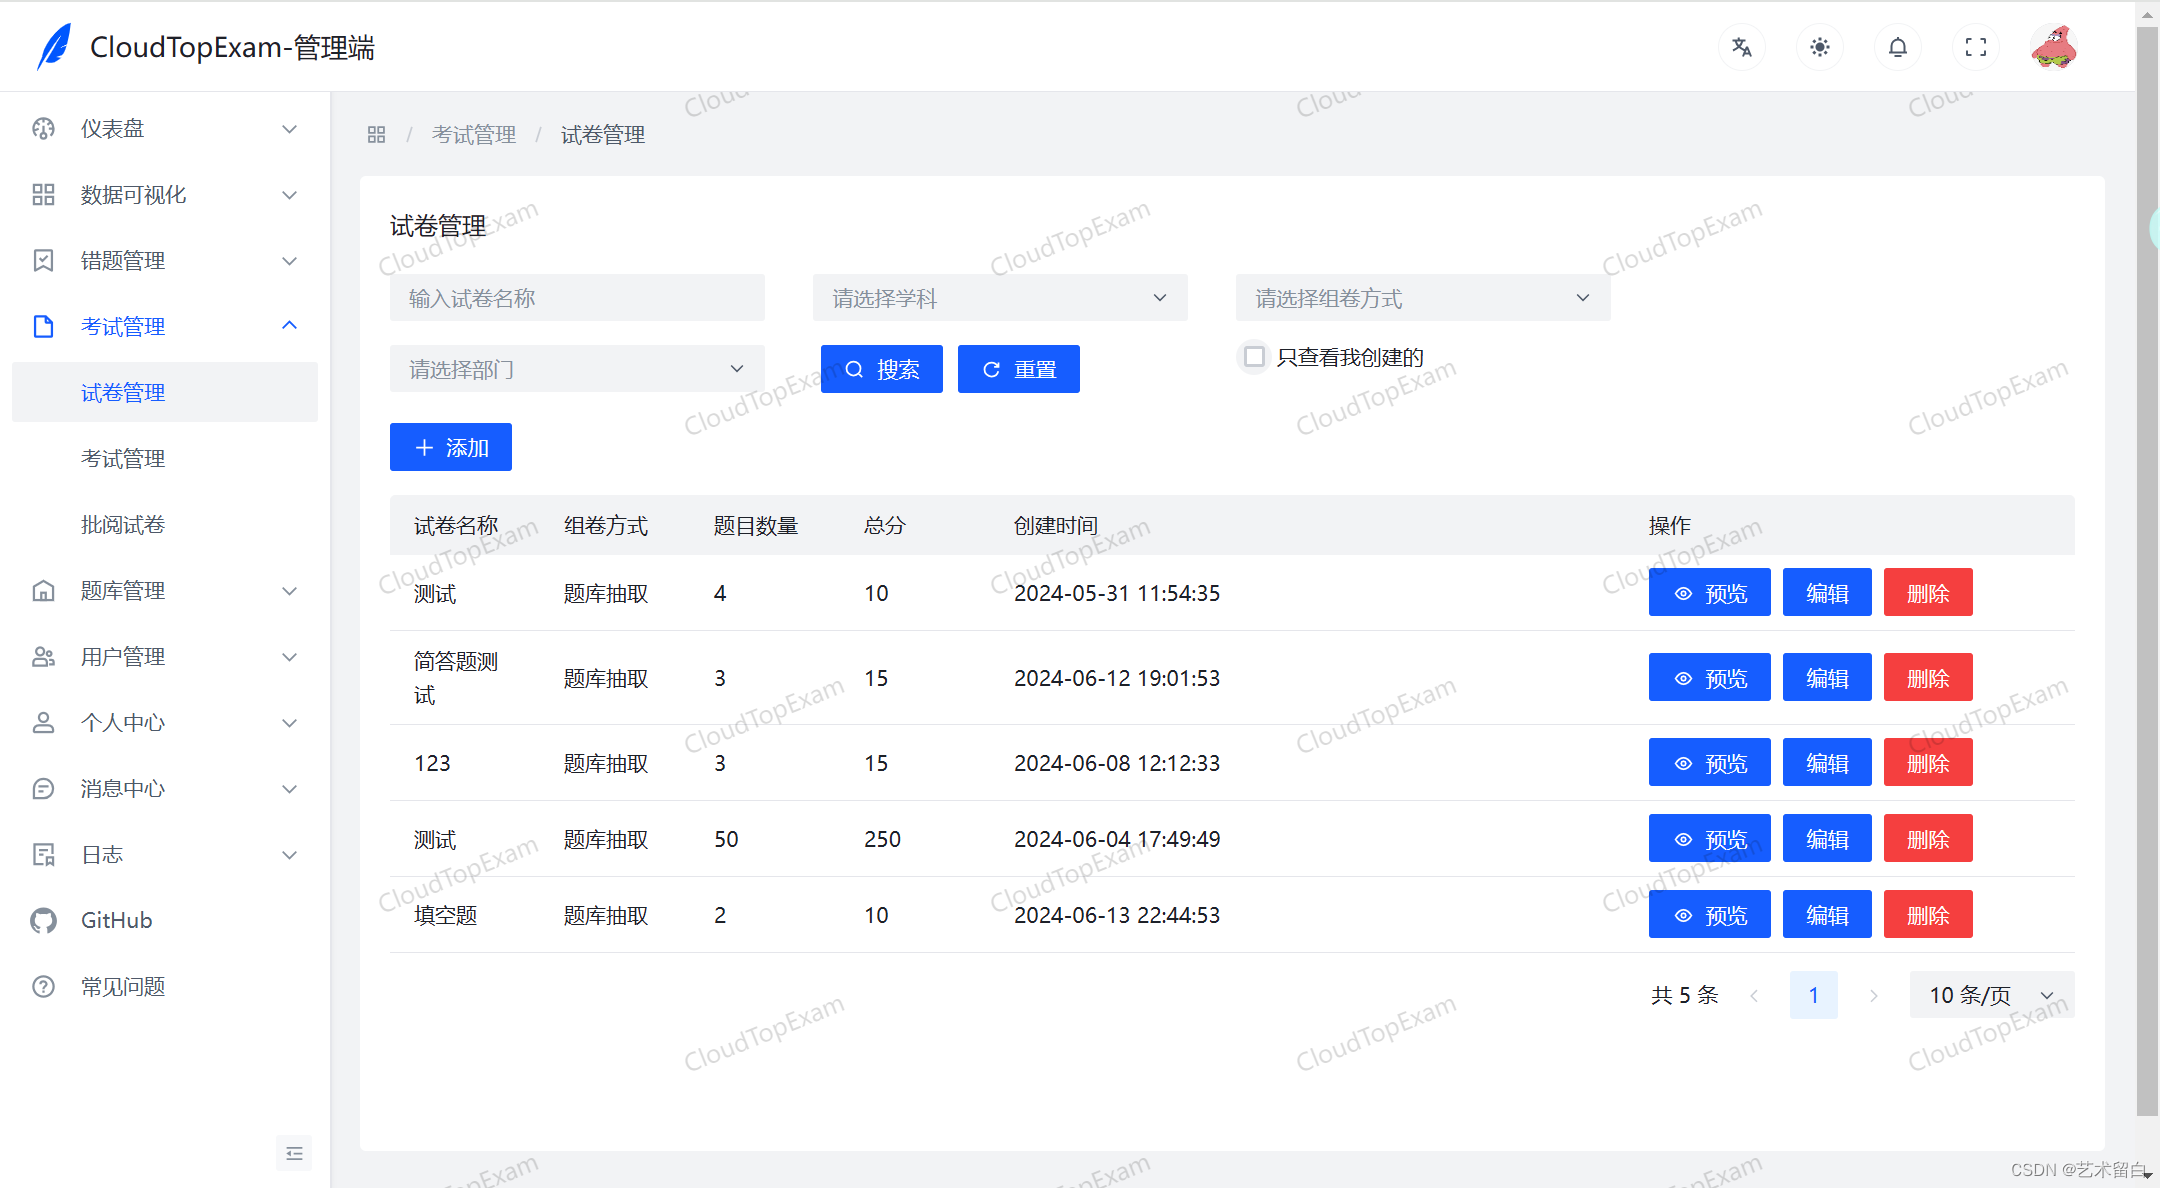This screenshot has height=1188, width=2160.
Task: Open the 请选择组卷方式 dropdown
Action: (1421, 297)
